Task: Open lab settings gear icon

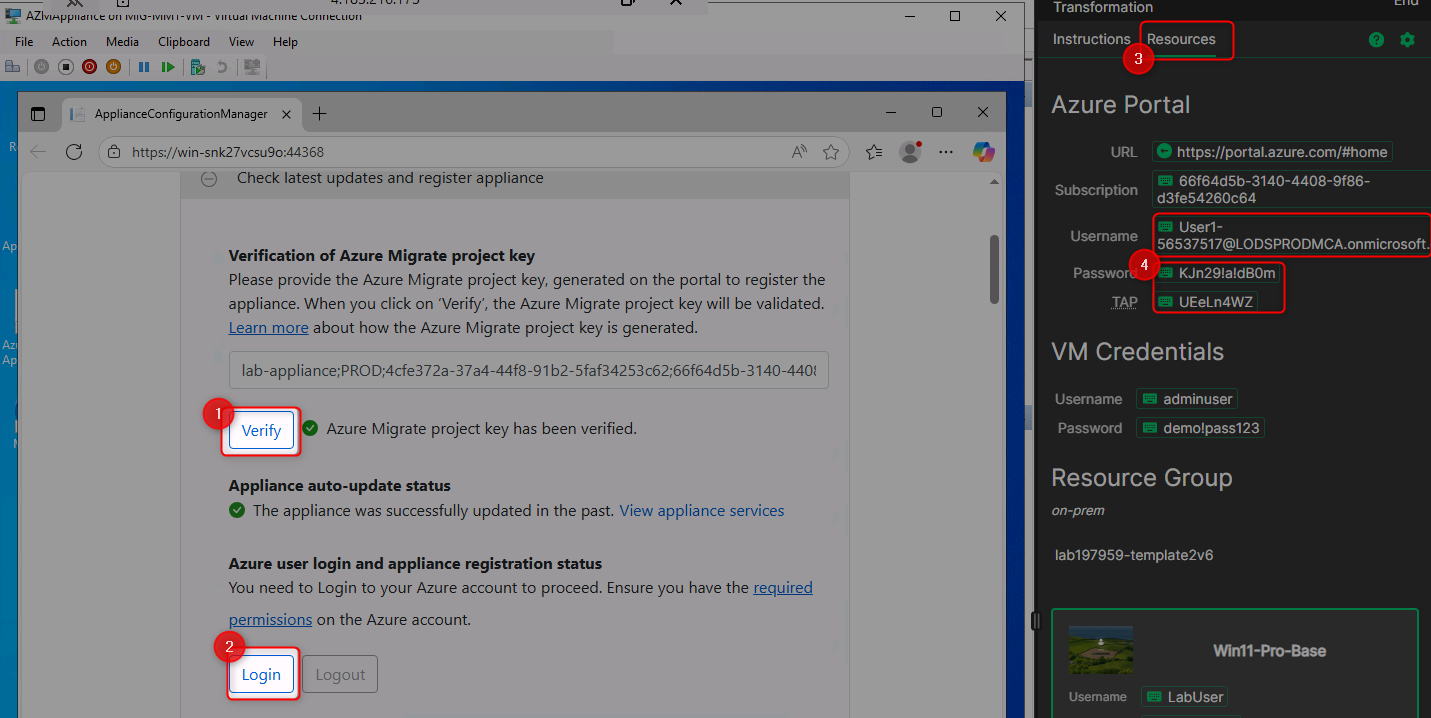Action: 1408,40
